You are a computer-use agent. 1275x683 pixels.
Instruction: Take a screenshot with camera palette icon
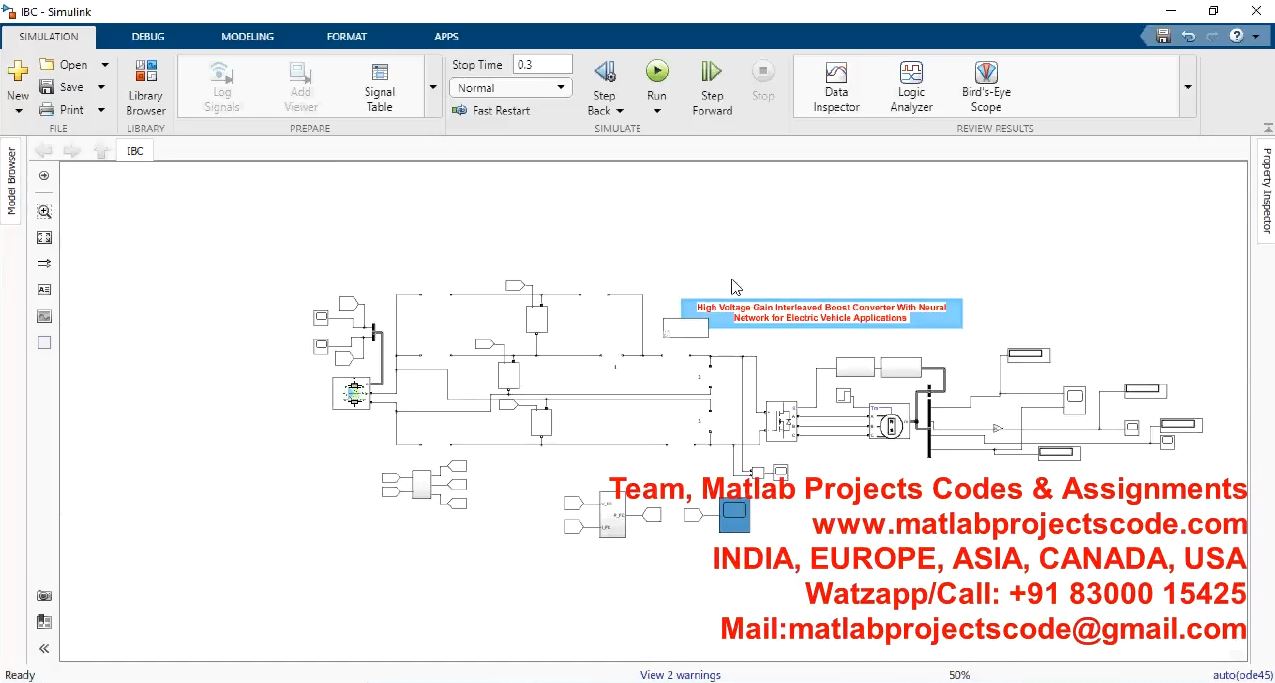(44, 595)
